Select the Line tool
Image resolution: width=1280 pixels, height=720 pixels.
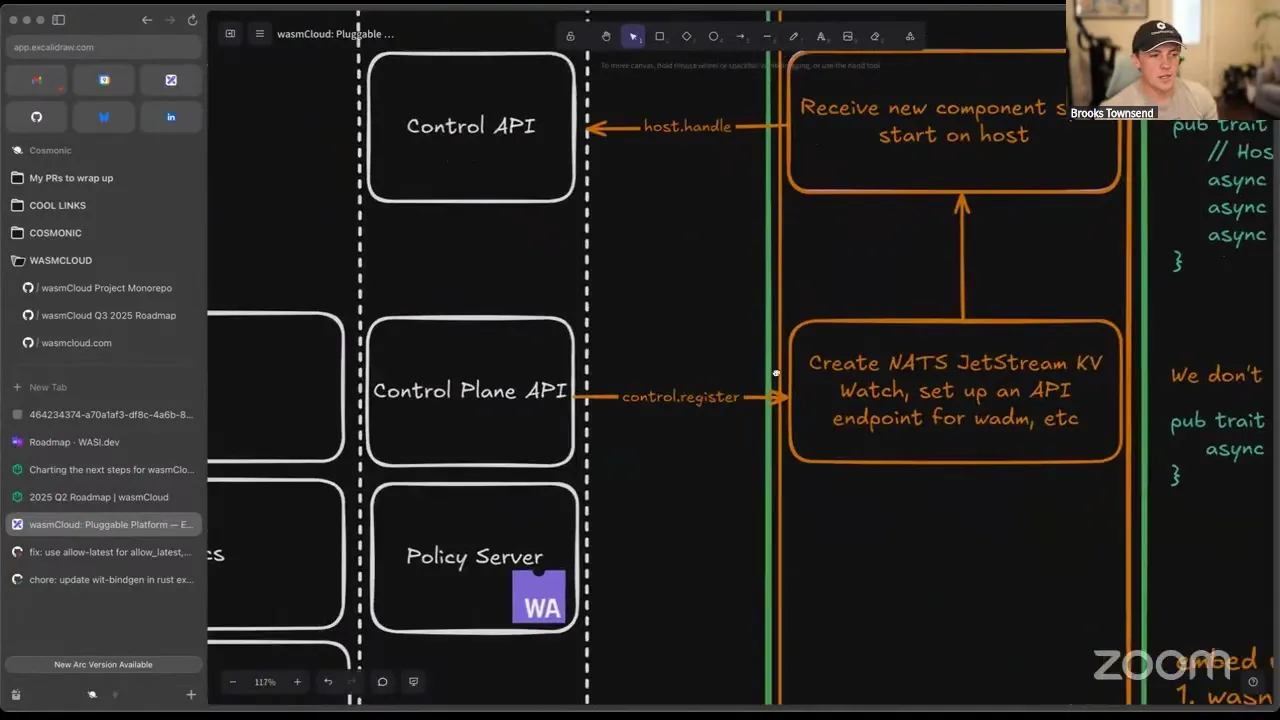pos(767,36)
